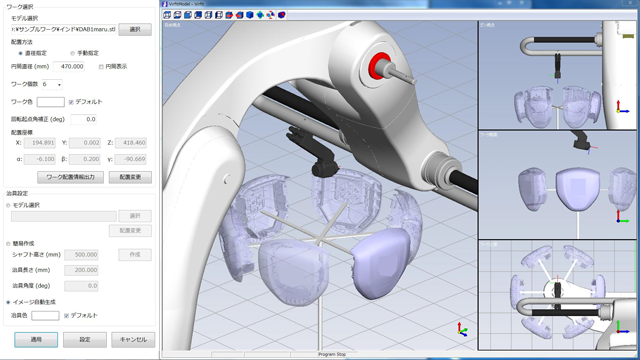The height and width of the screenshot is (360, 640).
Task: Click the blue cube with red left arrow
Action: 239,15
